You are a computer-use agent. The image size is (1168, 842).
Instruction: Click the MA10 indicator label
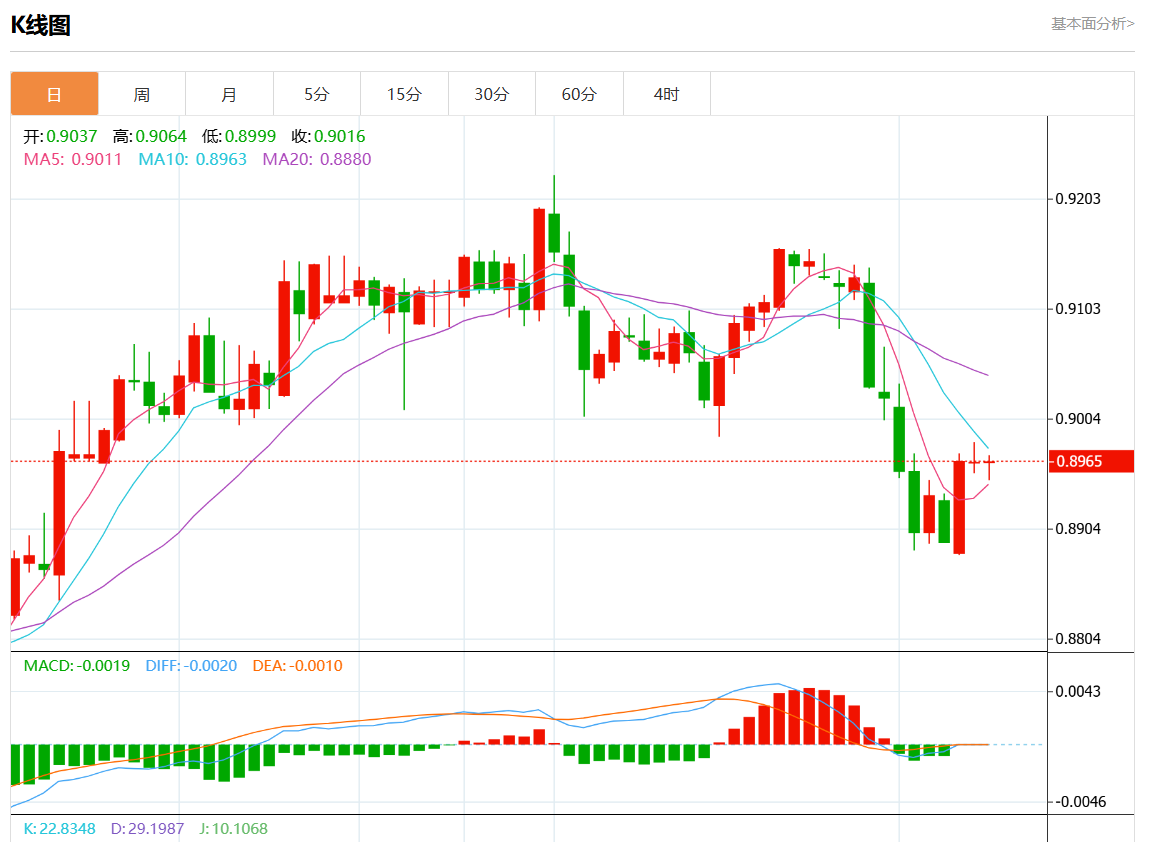pyautogui.click(x=192, y=159)
